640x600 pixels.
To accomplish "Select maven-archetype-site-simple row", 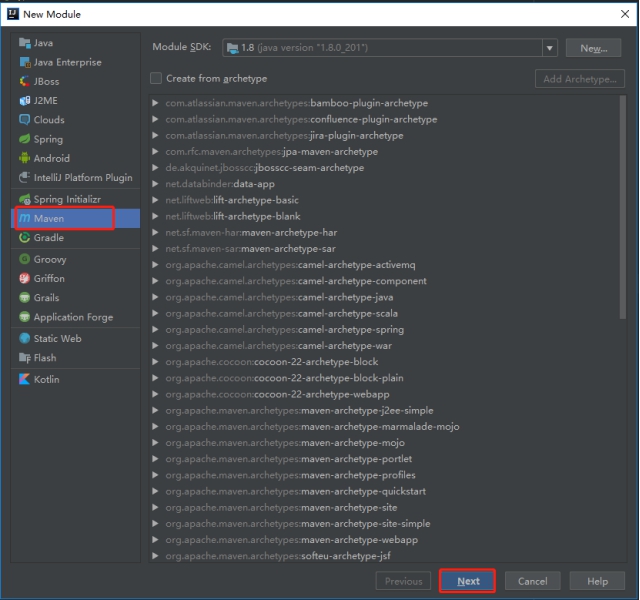I will [384, 523].
